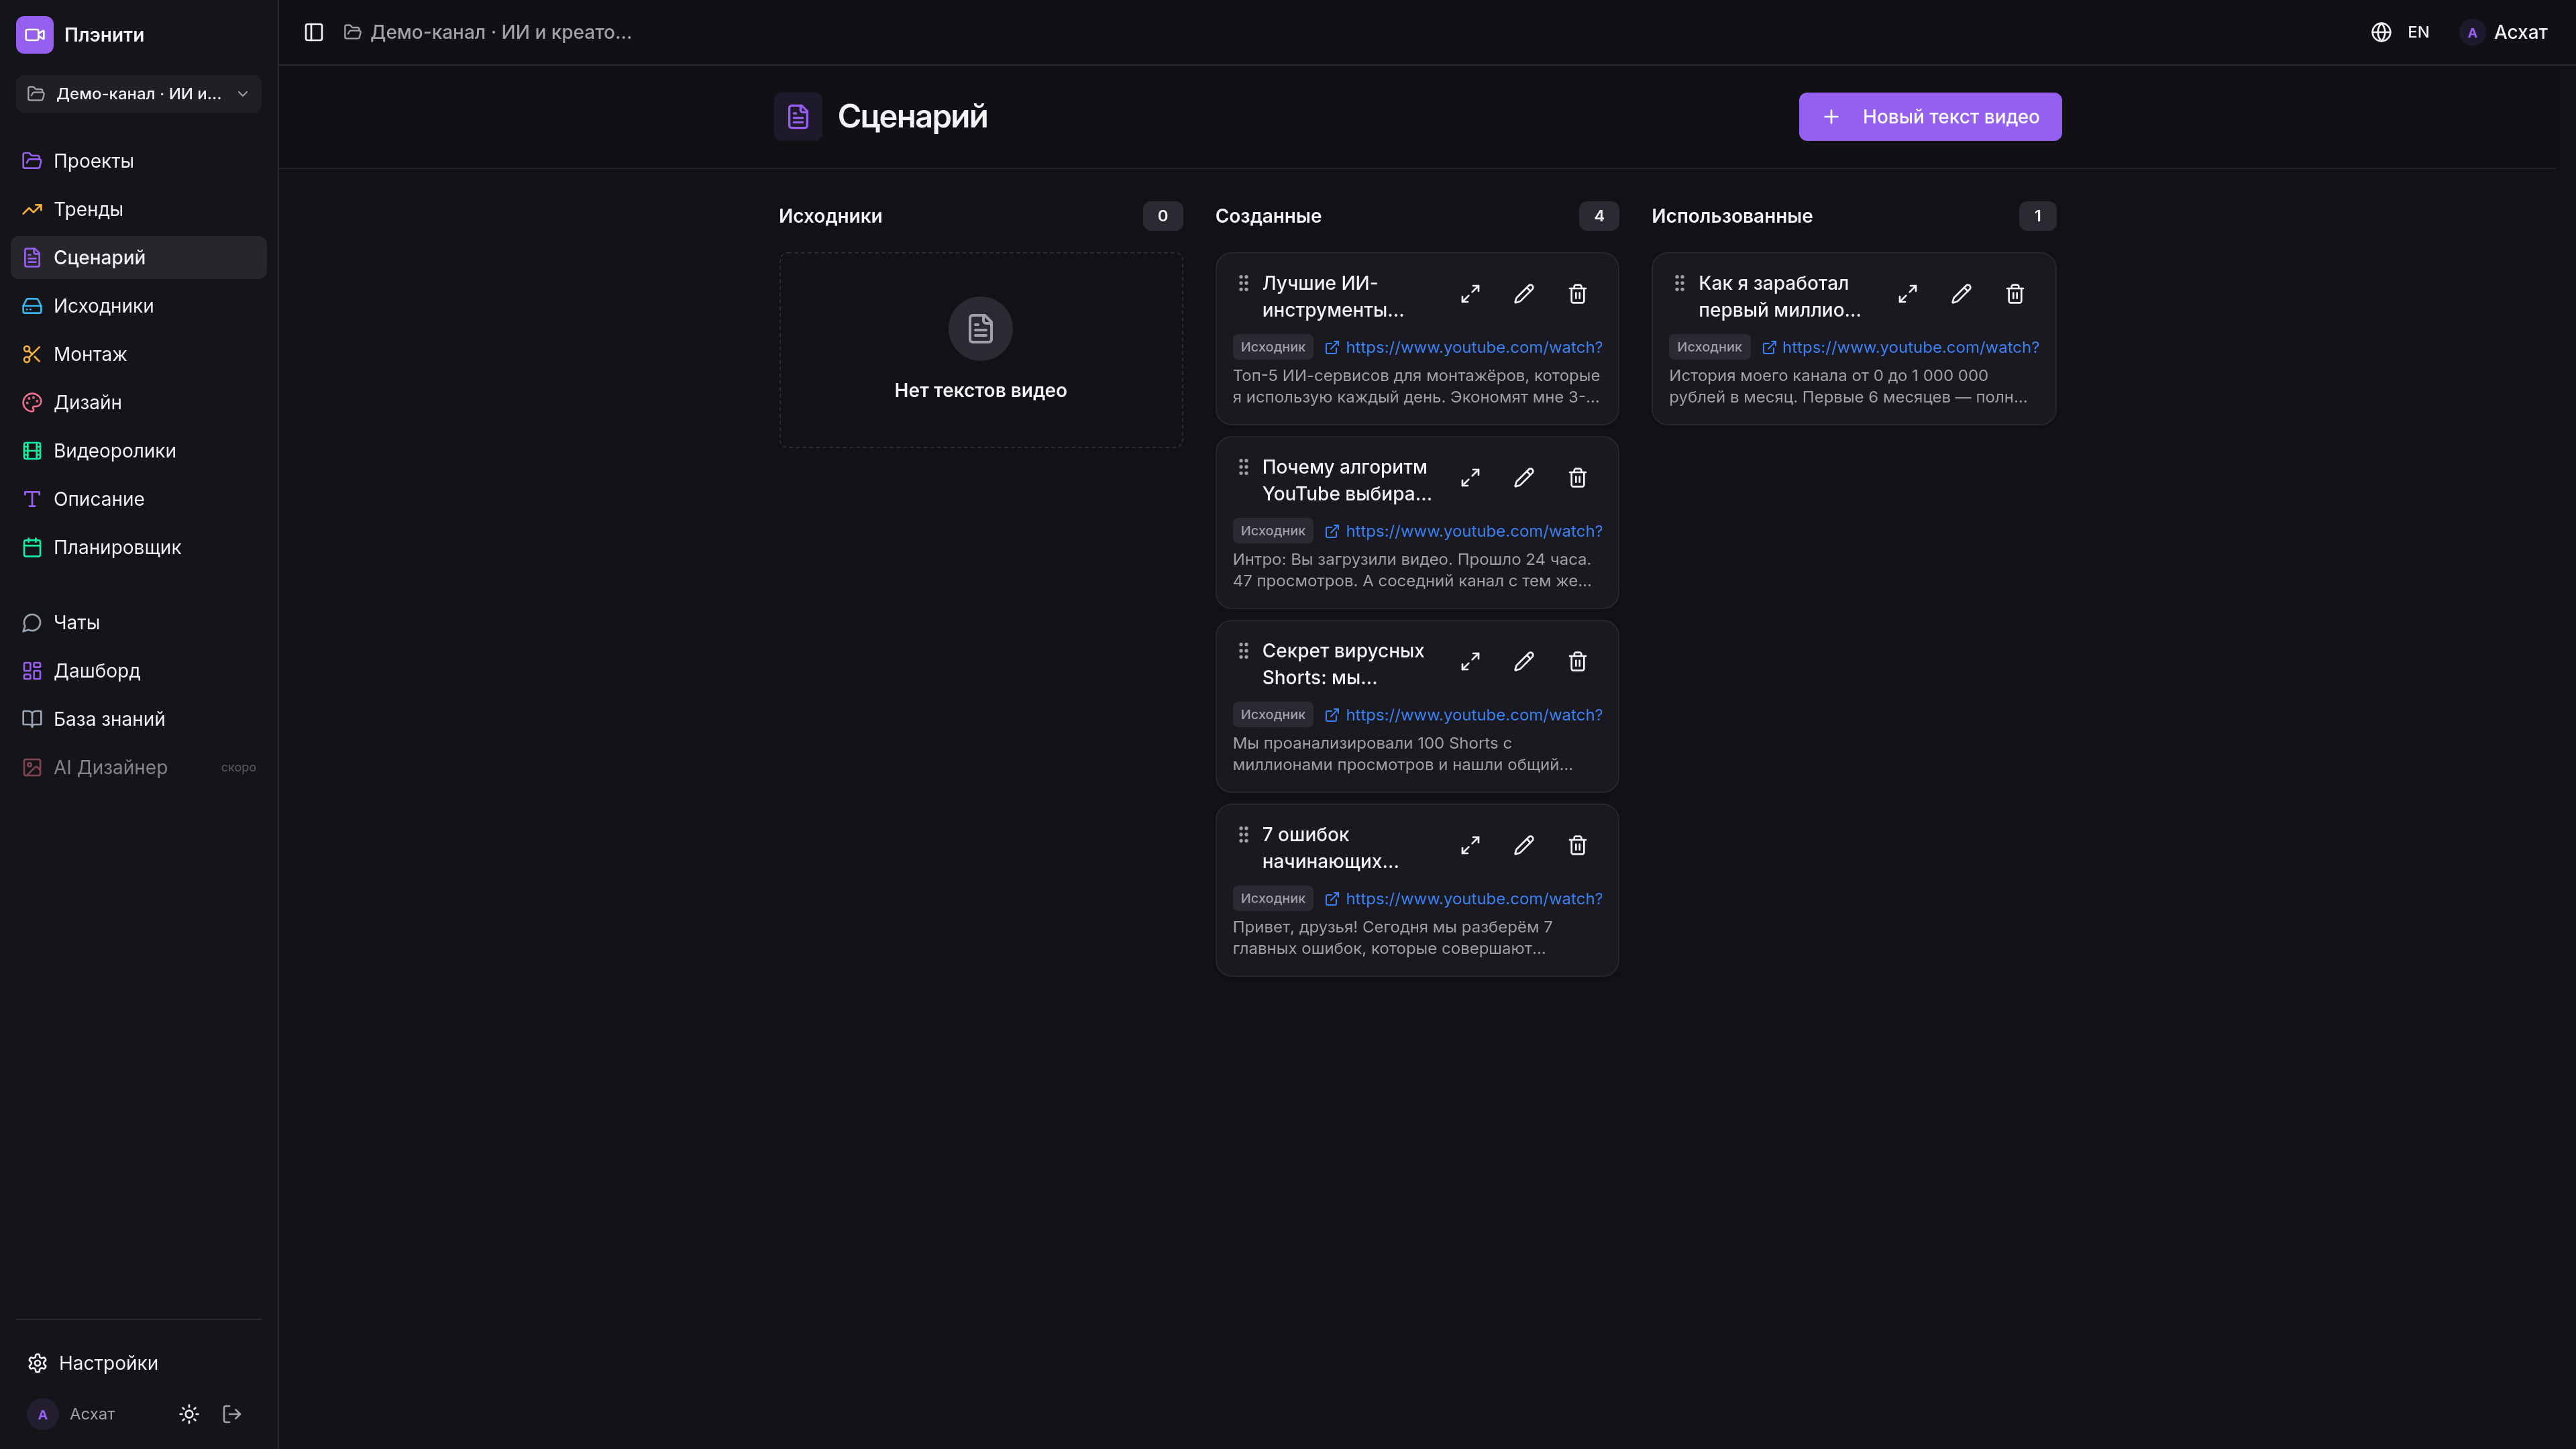This screenshot has height=1449, width=2576.
Task: Edit the 'Как я заработал' script
Action: coord(1962,294)
